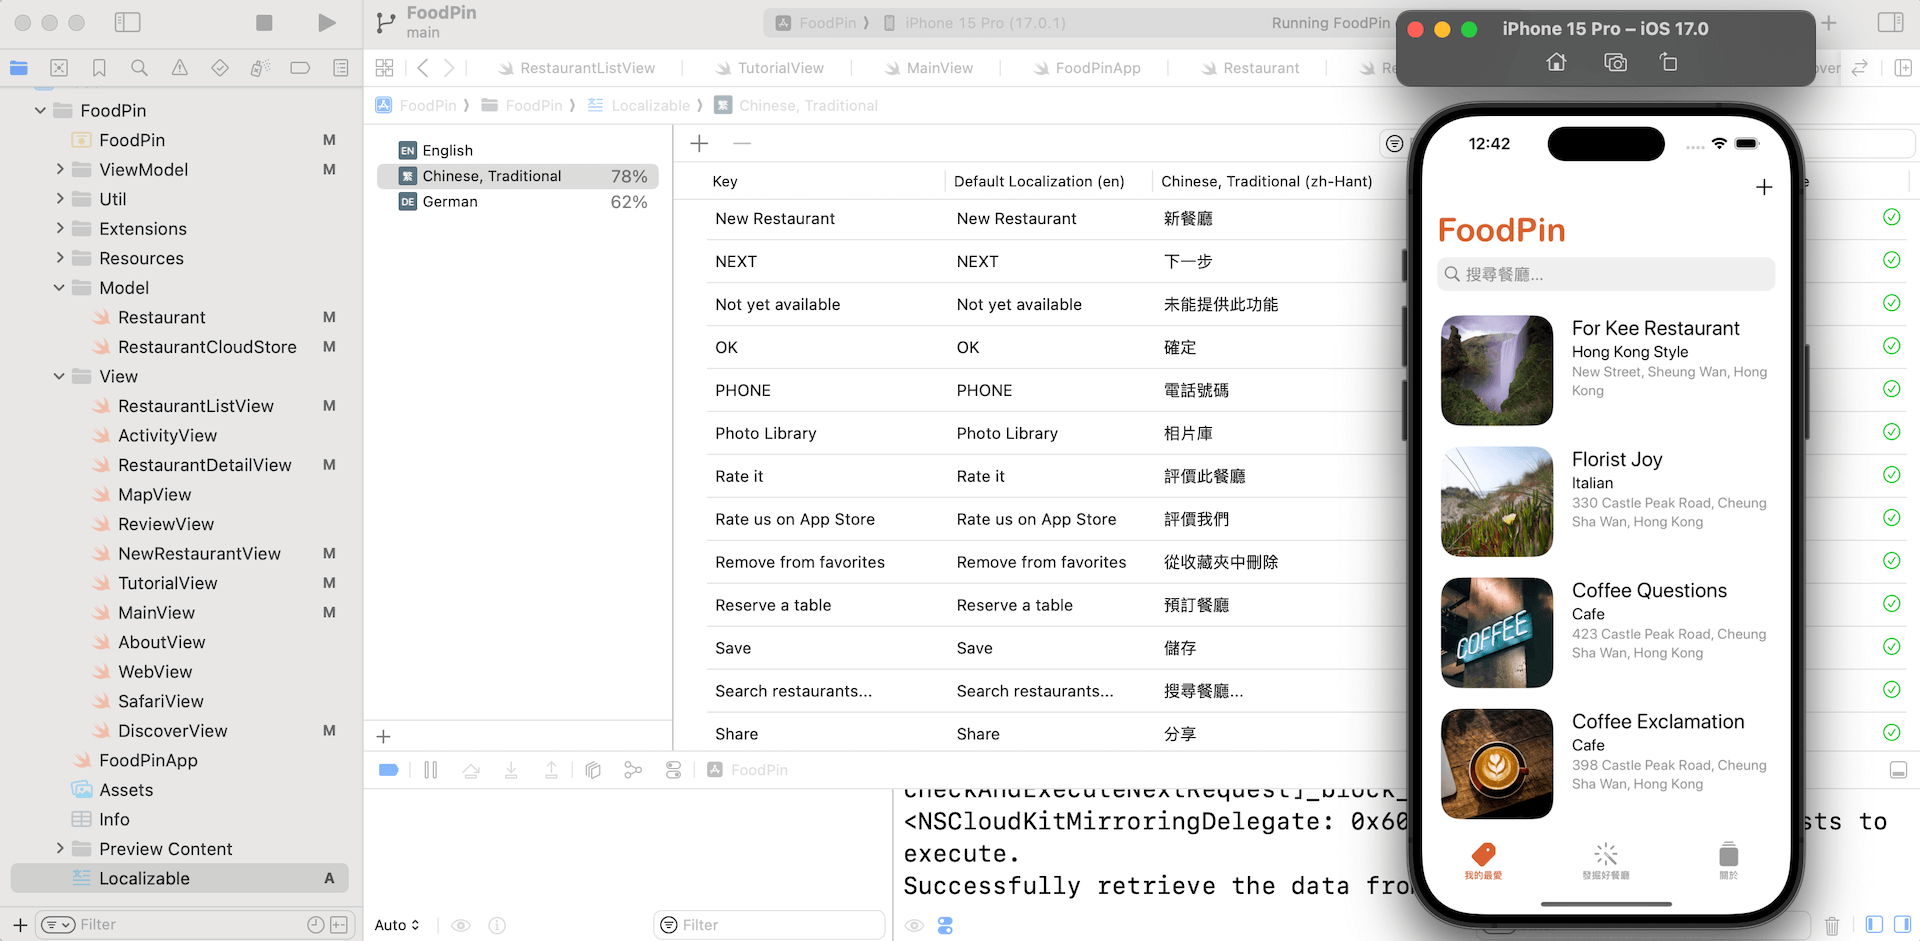Open the Report navigator list icon
The image size is (1920, 941).
(340, 68)
